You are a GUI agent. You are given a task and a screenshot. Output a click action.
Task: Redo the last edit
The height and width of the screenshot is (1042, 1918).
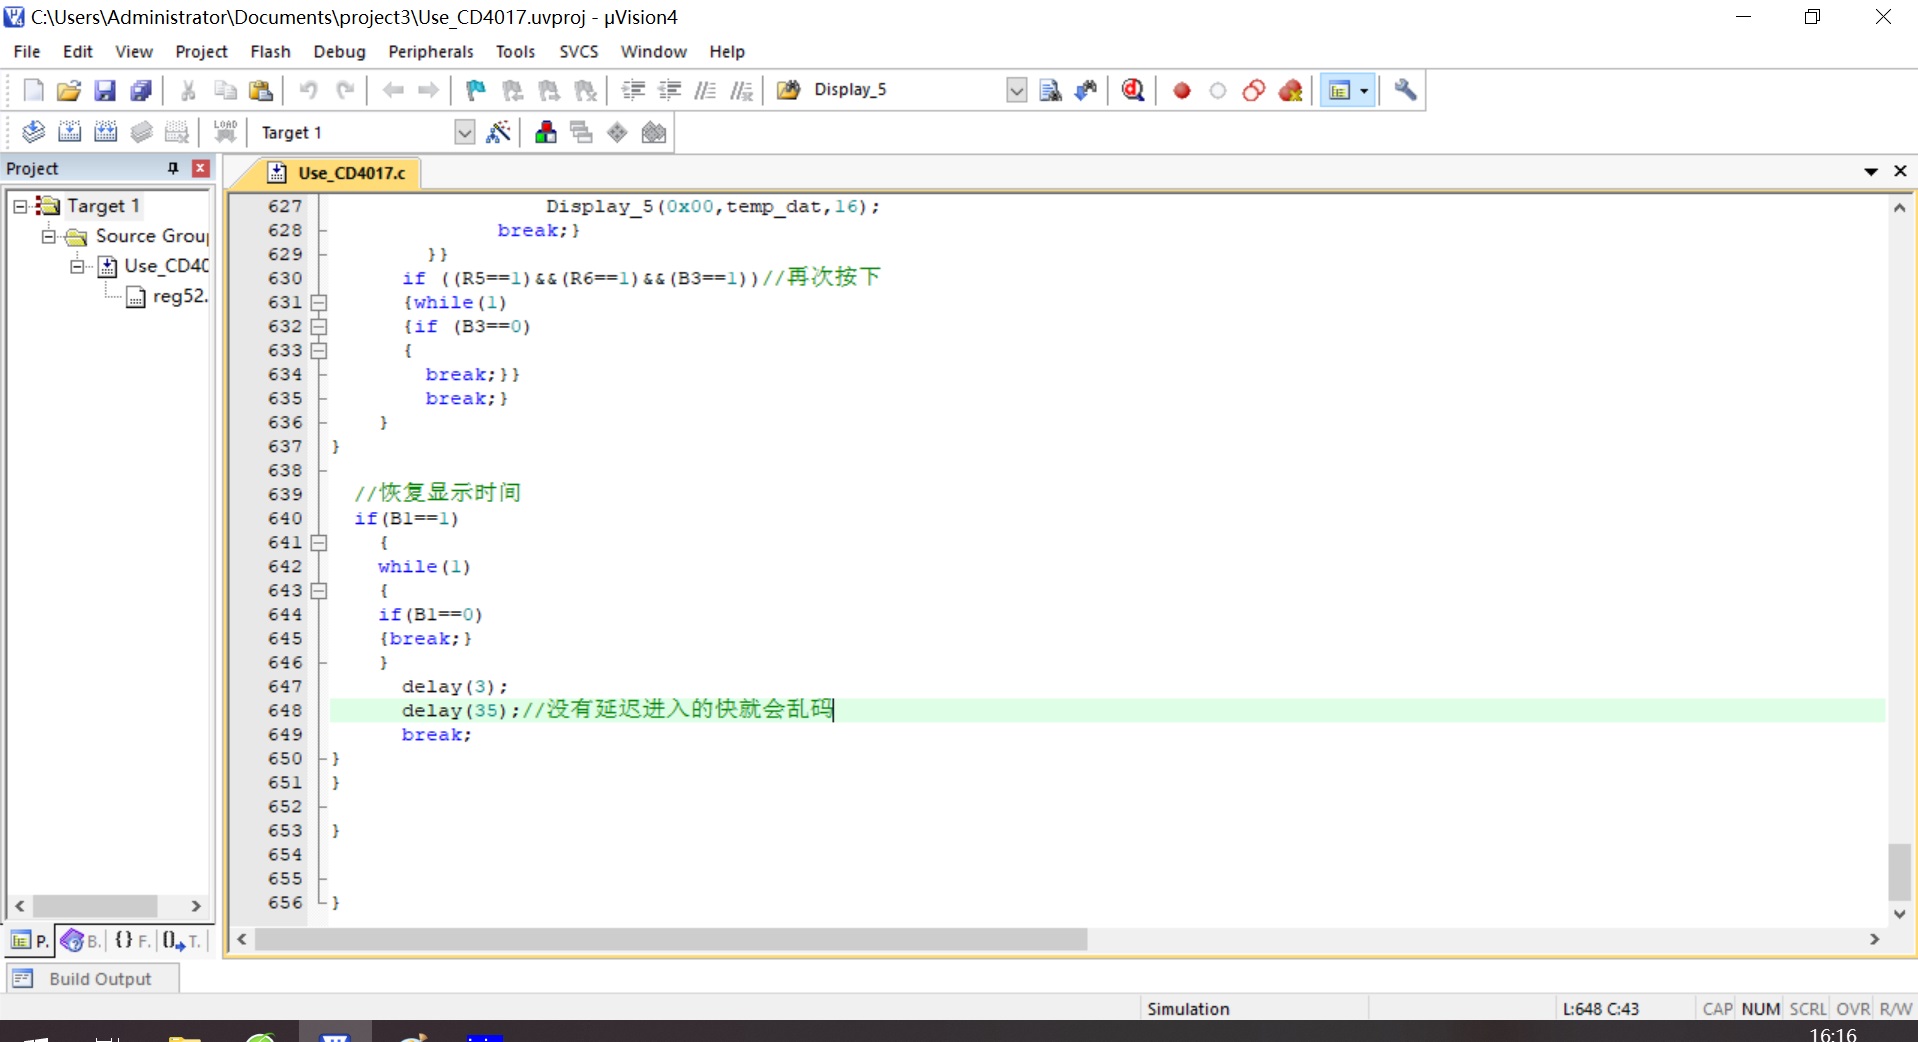[345, 90]
